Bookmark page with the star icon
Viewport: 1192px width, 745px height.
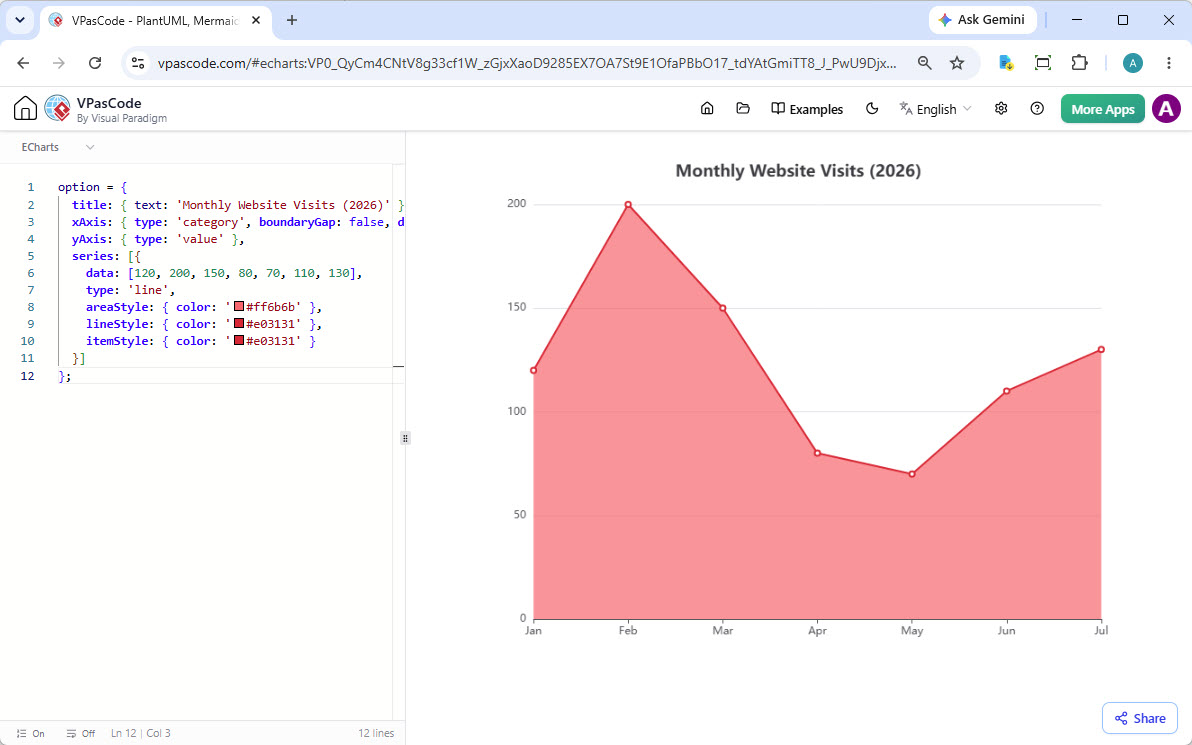click(957, 63)
